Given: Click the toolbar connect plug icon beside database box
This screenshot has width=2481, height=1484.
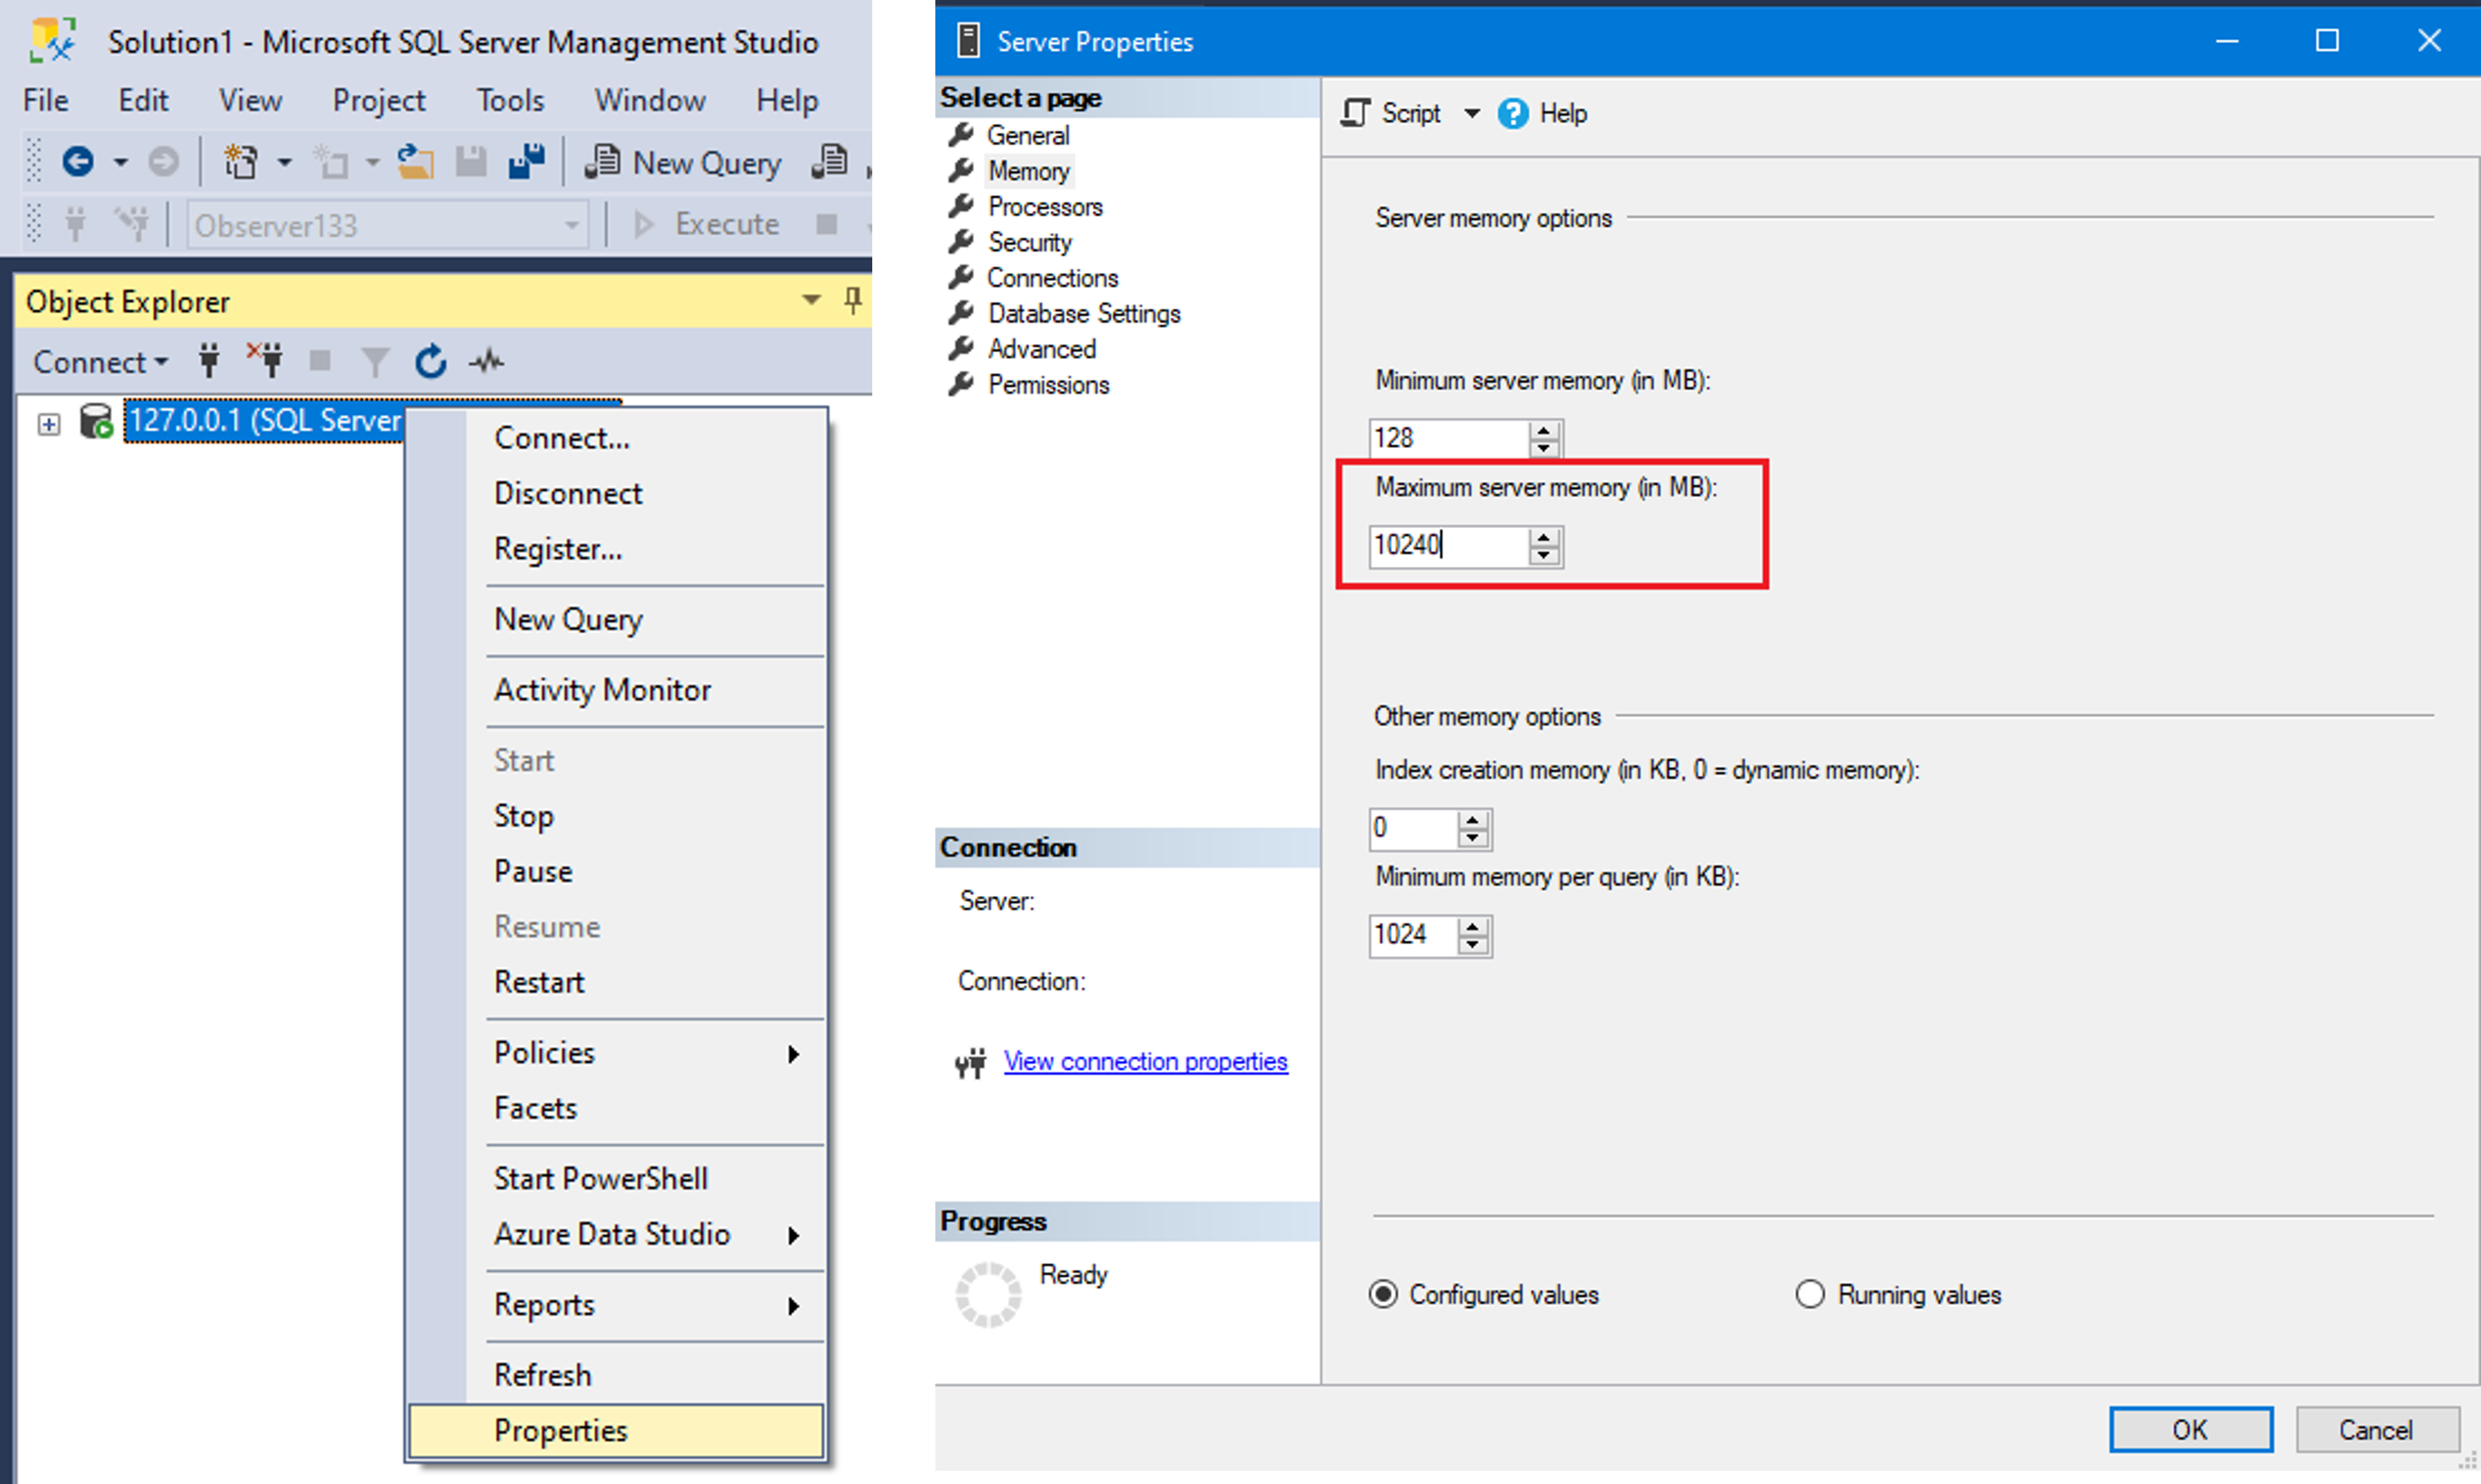Looking at the screenshot, I should (x=76, y=224).
